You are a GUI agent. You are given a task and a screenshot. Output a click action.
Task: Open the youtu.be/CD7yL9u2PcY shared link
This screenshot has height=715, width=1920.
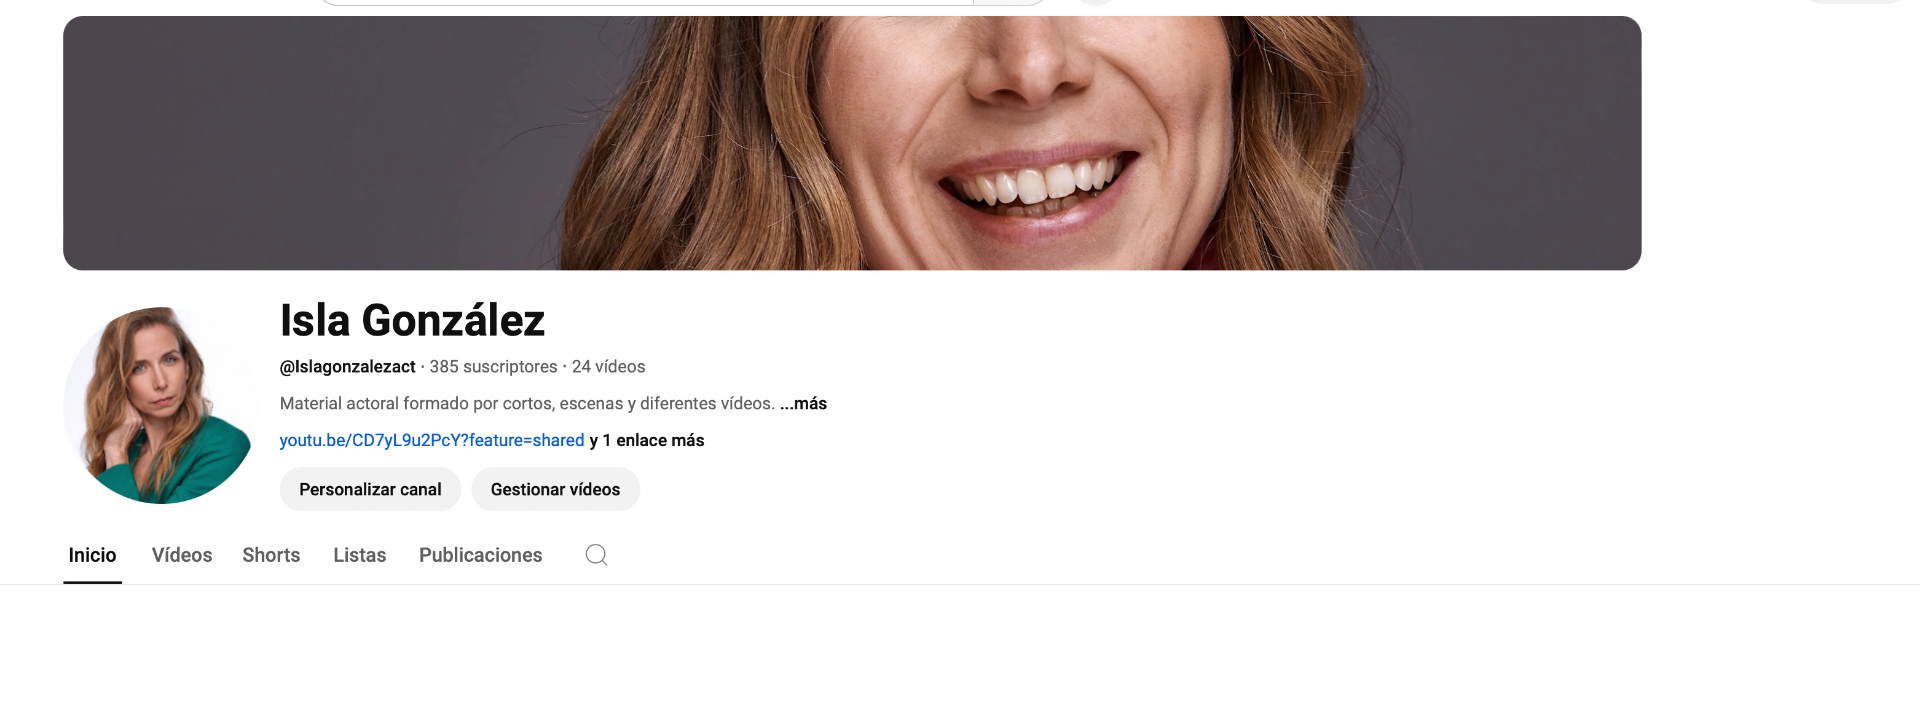432,440
